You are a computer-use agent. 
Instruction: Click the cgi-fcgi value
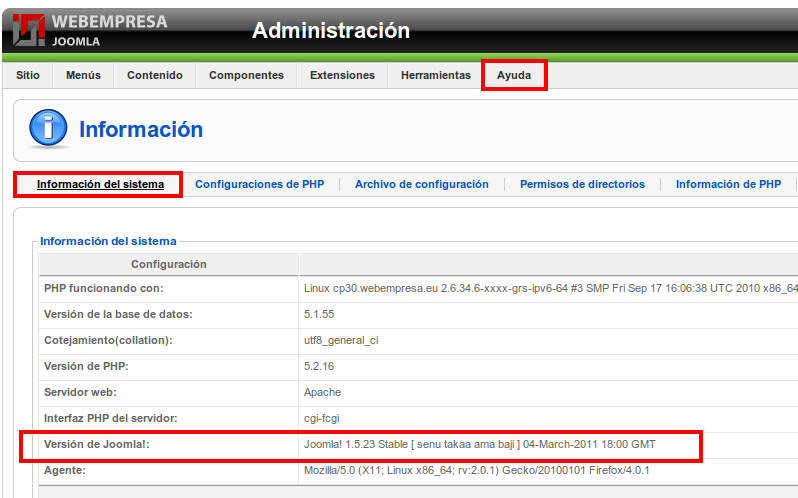pos(322,418)
